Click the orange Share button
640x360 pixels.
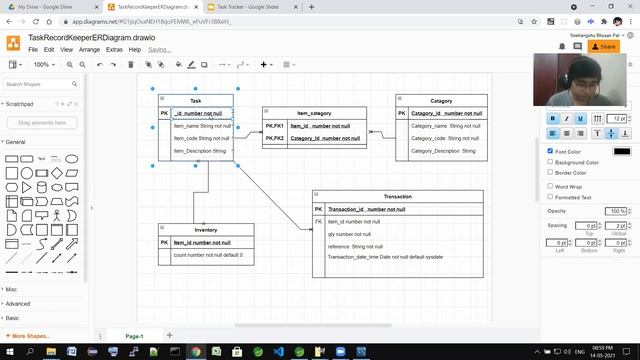pos(604,47)
